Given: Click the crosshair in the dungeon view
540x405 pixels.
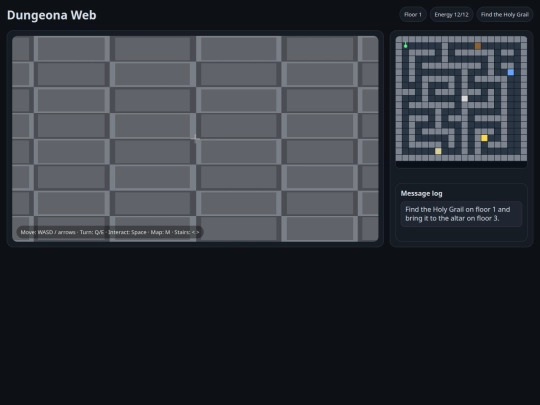Looking at the screenshot, I should tap(195, 139).
